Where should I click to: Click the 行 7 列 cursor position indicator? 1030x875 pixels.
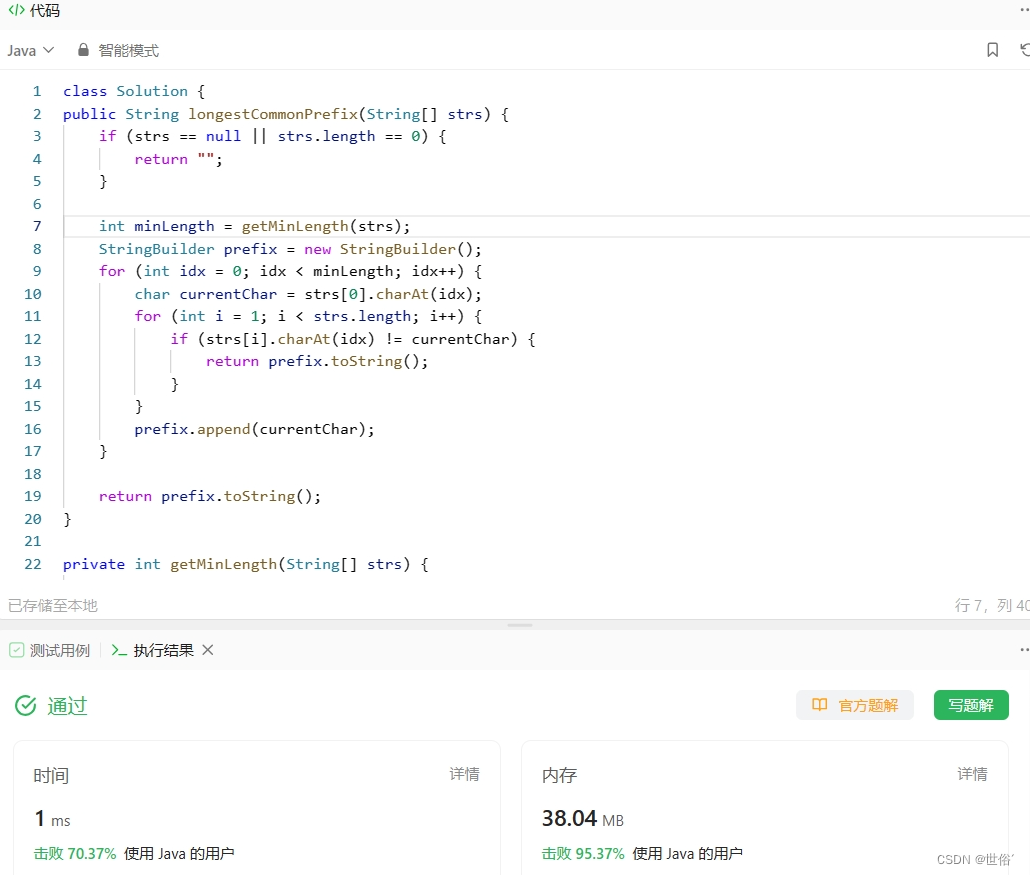point(992,605)
